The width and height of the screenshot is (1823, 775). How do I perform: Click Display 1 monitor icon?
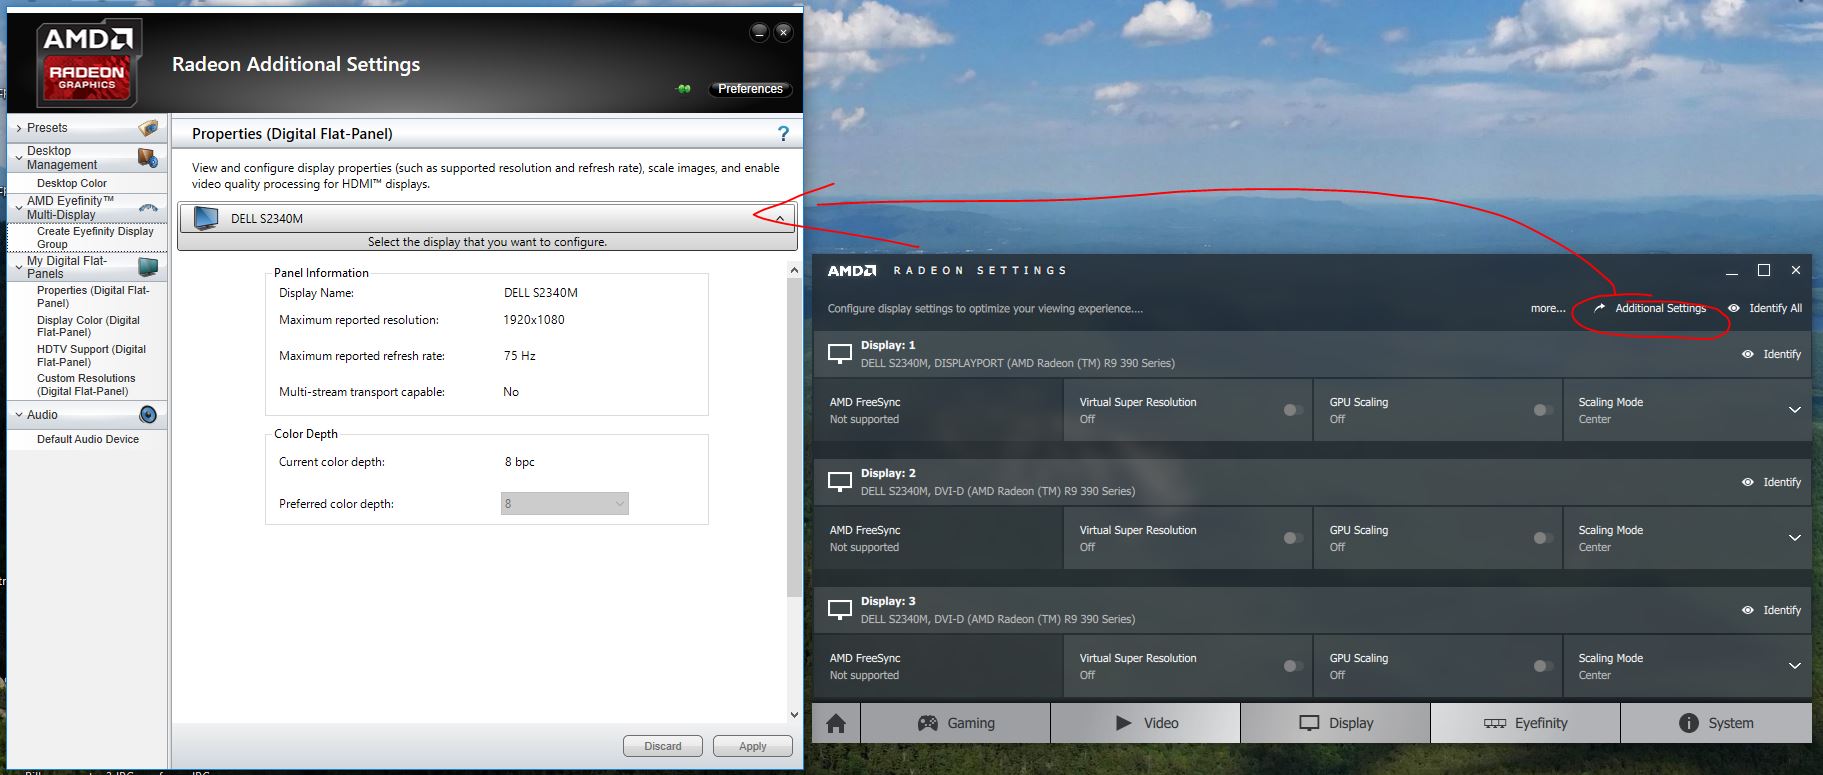point(840,354)
